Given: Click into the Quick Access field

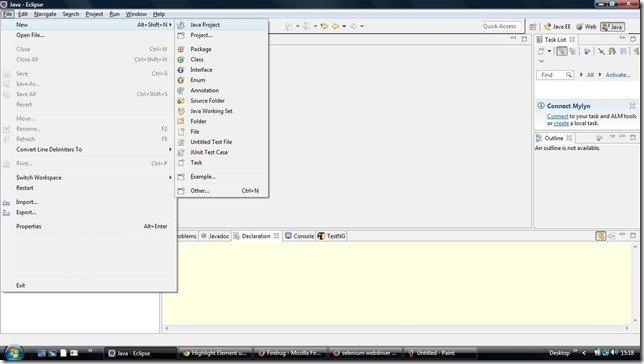Looking at the screenshot, I should tap(501, 26).
